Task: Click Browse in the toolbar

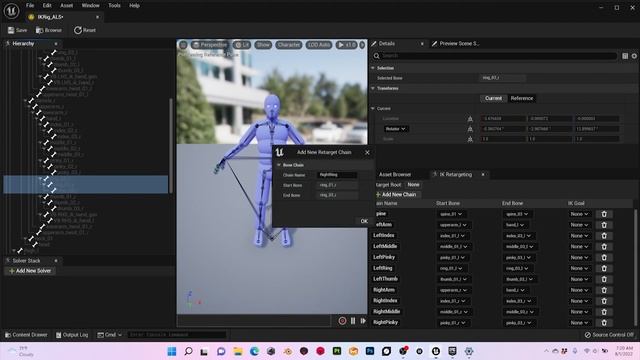Action: tap(49, 30)
